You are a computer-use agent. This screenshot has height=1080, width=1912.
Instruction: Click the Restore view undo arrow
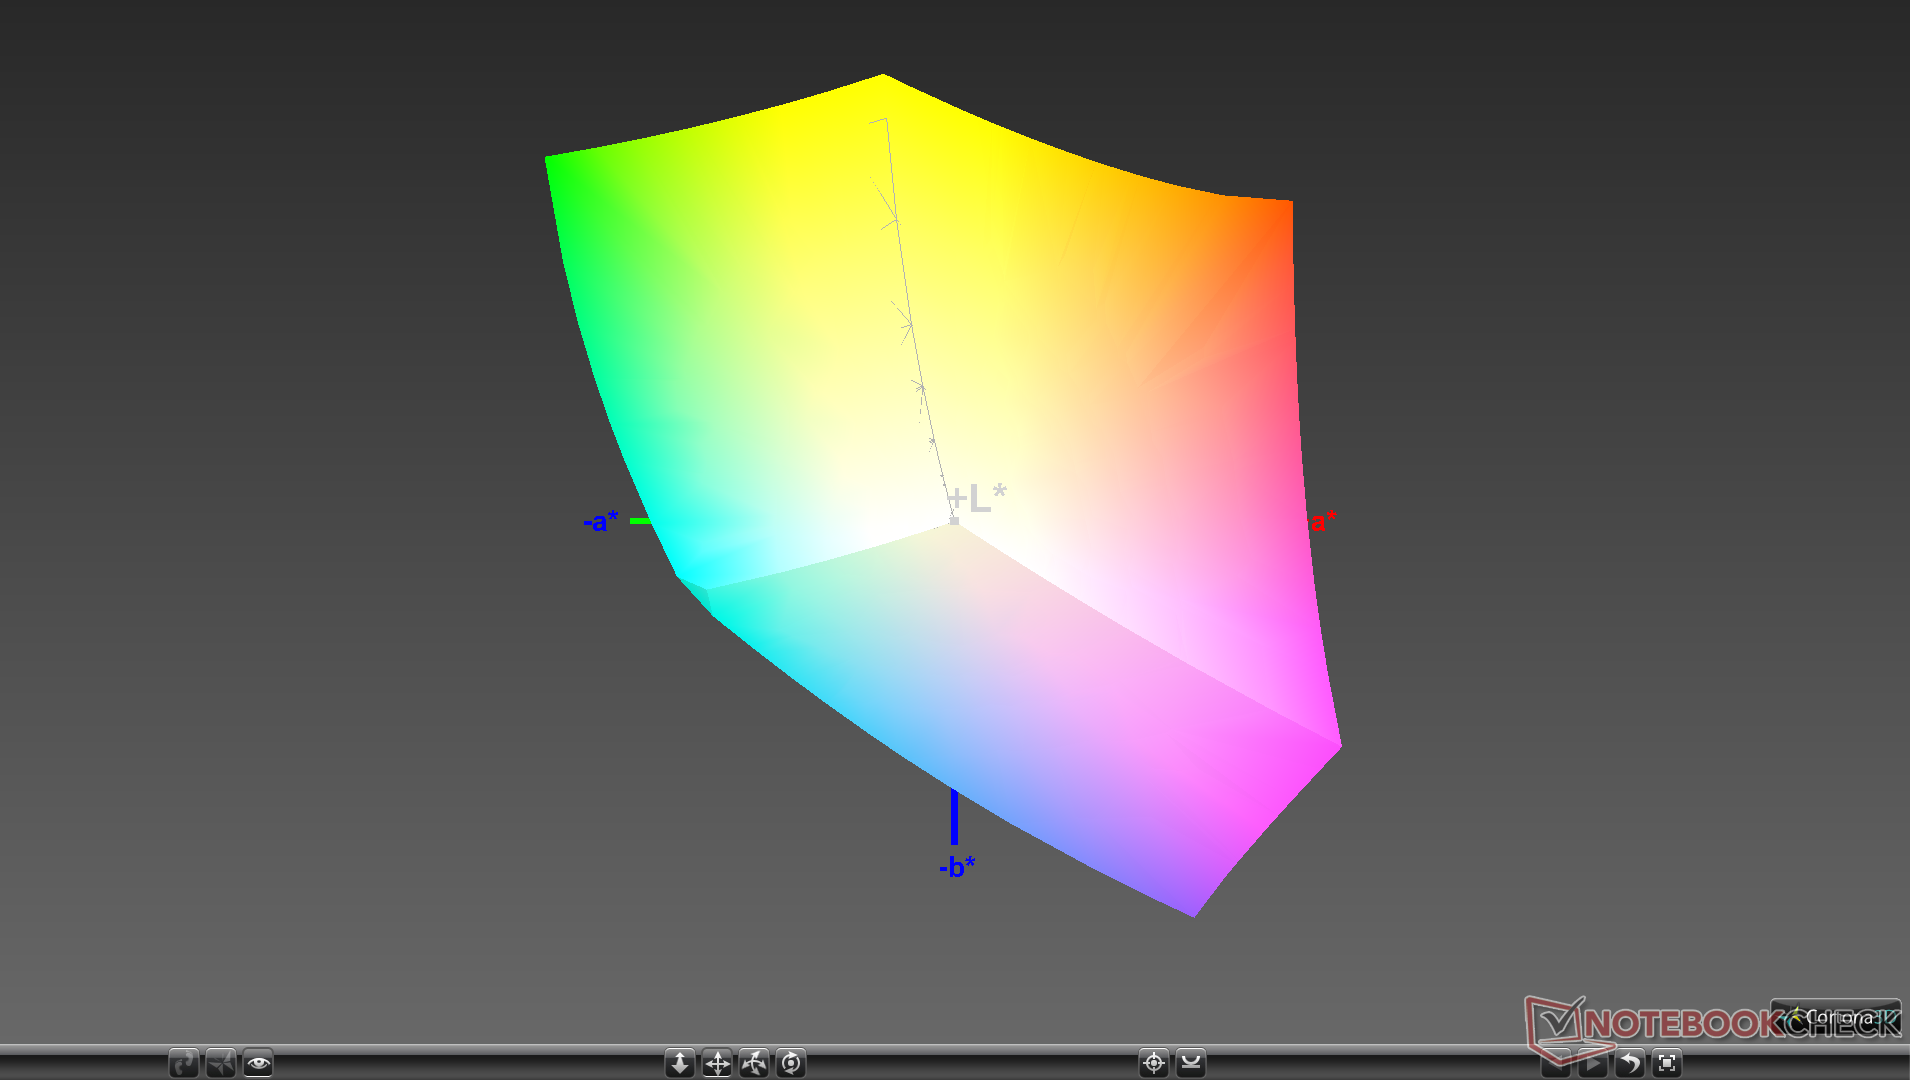click(1630, 1063)
